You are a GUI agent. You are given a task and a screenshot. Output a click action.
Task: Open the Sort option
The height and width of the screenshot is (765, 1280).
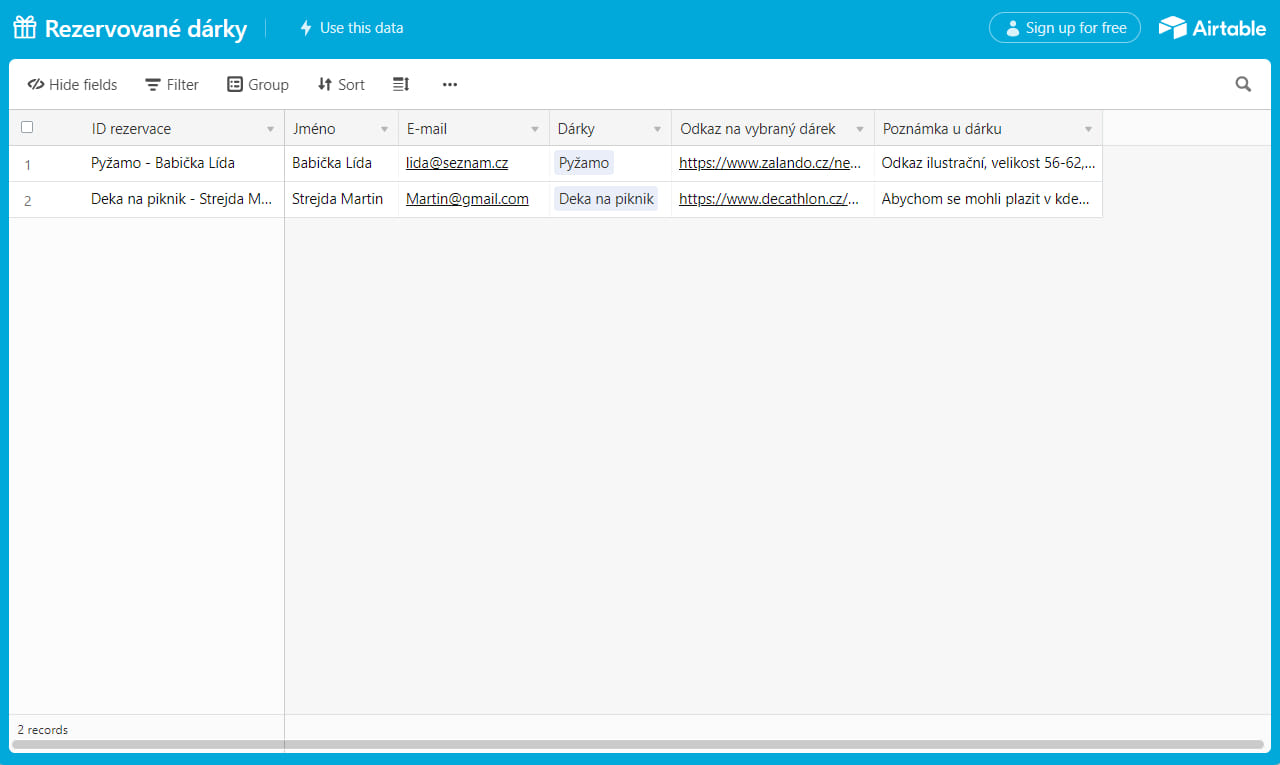(341, 85)
